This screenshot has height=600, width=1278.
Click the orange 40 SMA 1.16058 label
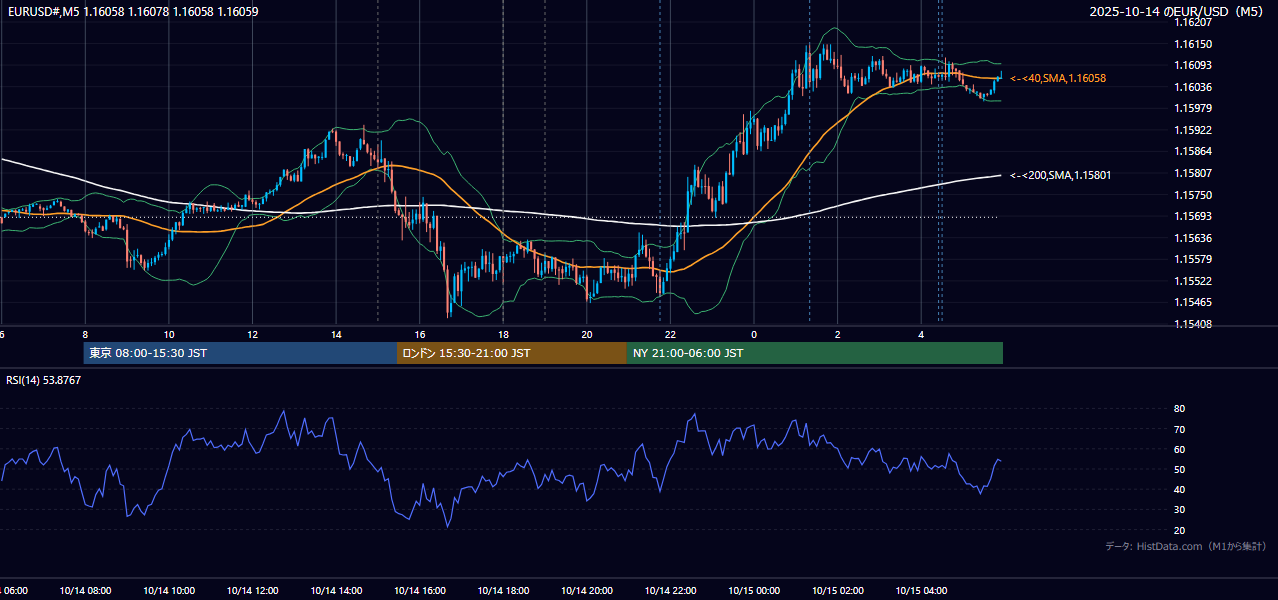[1058, 78]
